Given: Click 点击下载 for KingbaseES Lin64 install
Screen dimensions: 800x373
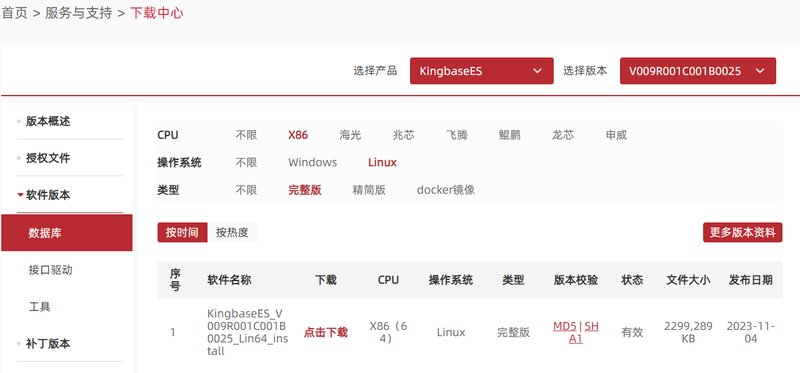Looking at the screenshot, I should 326,333.
